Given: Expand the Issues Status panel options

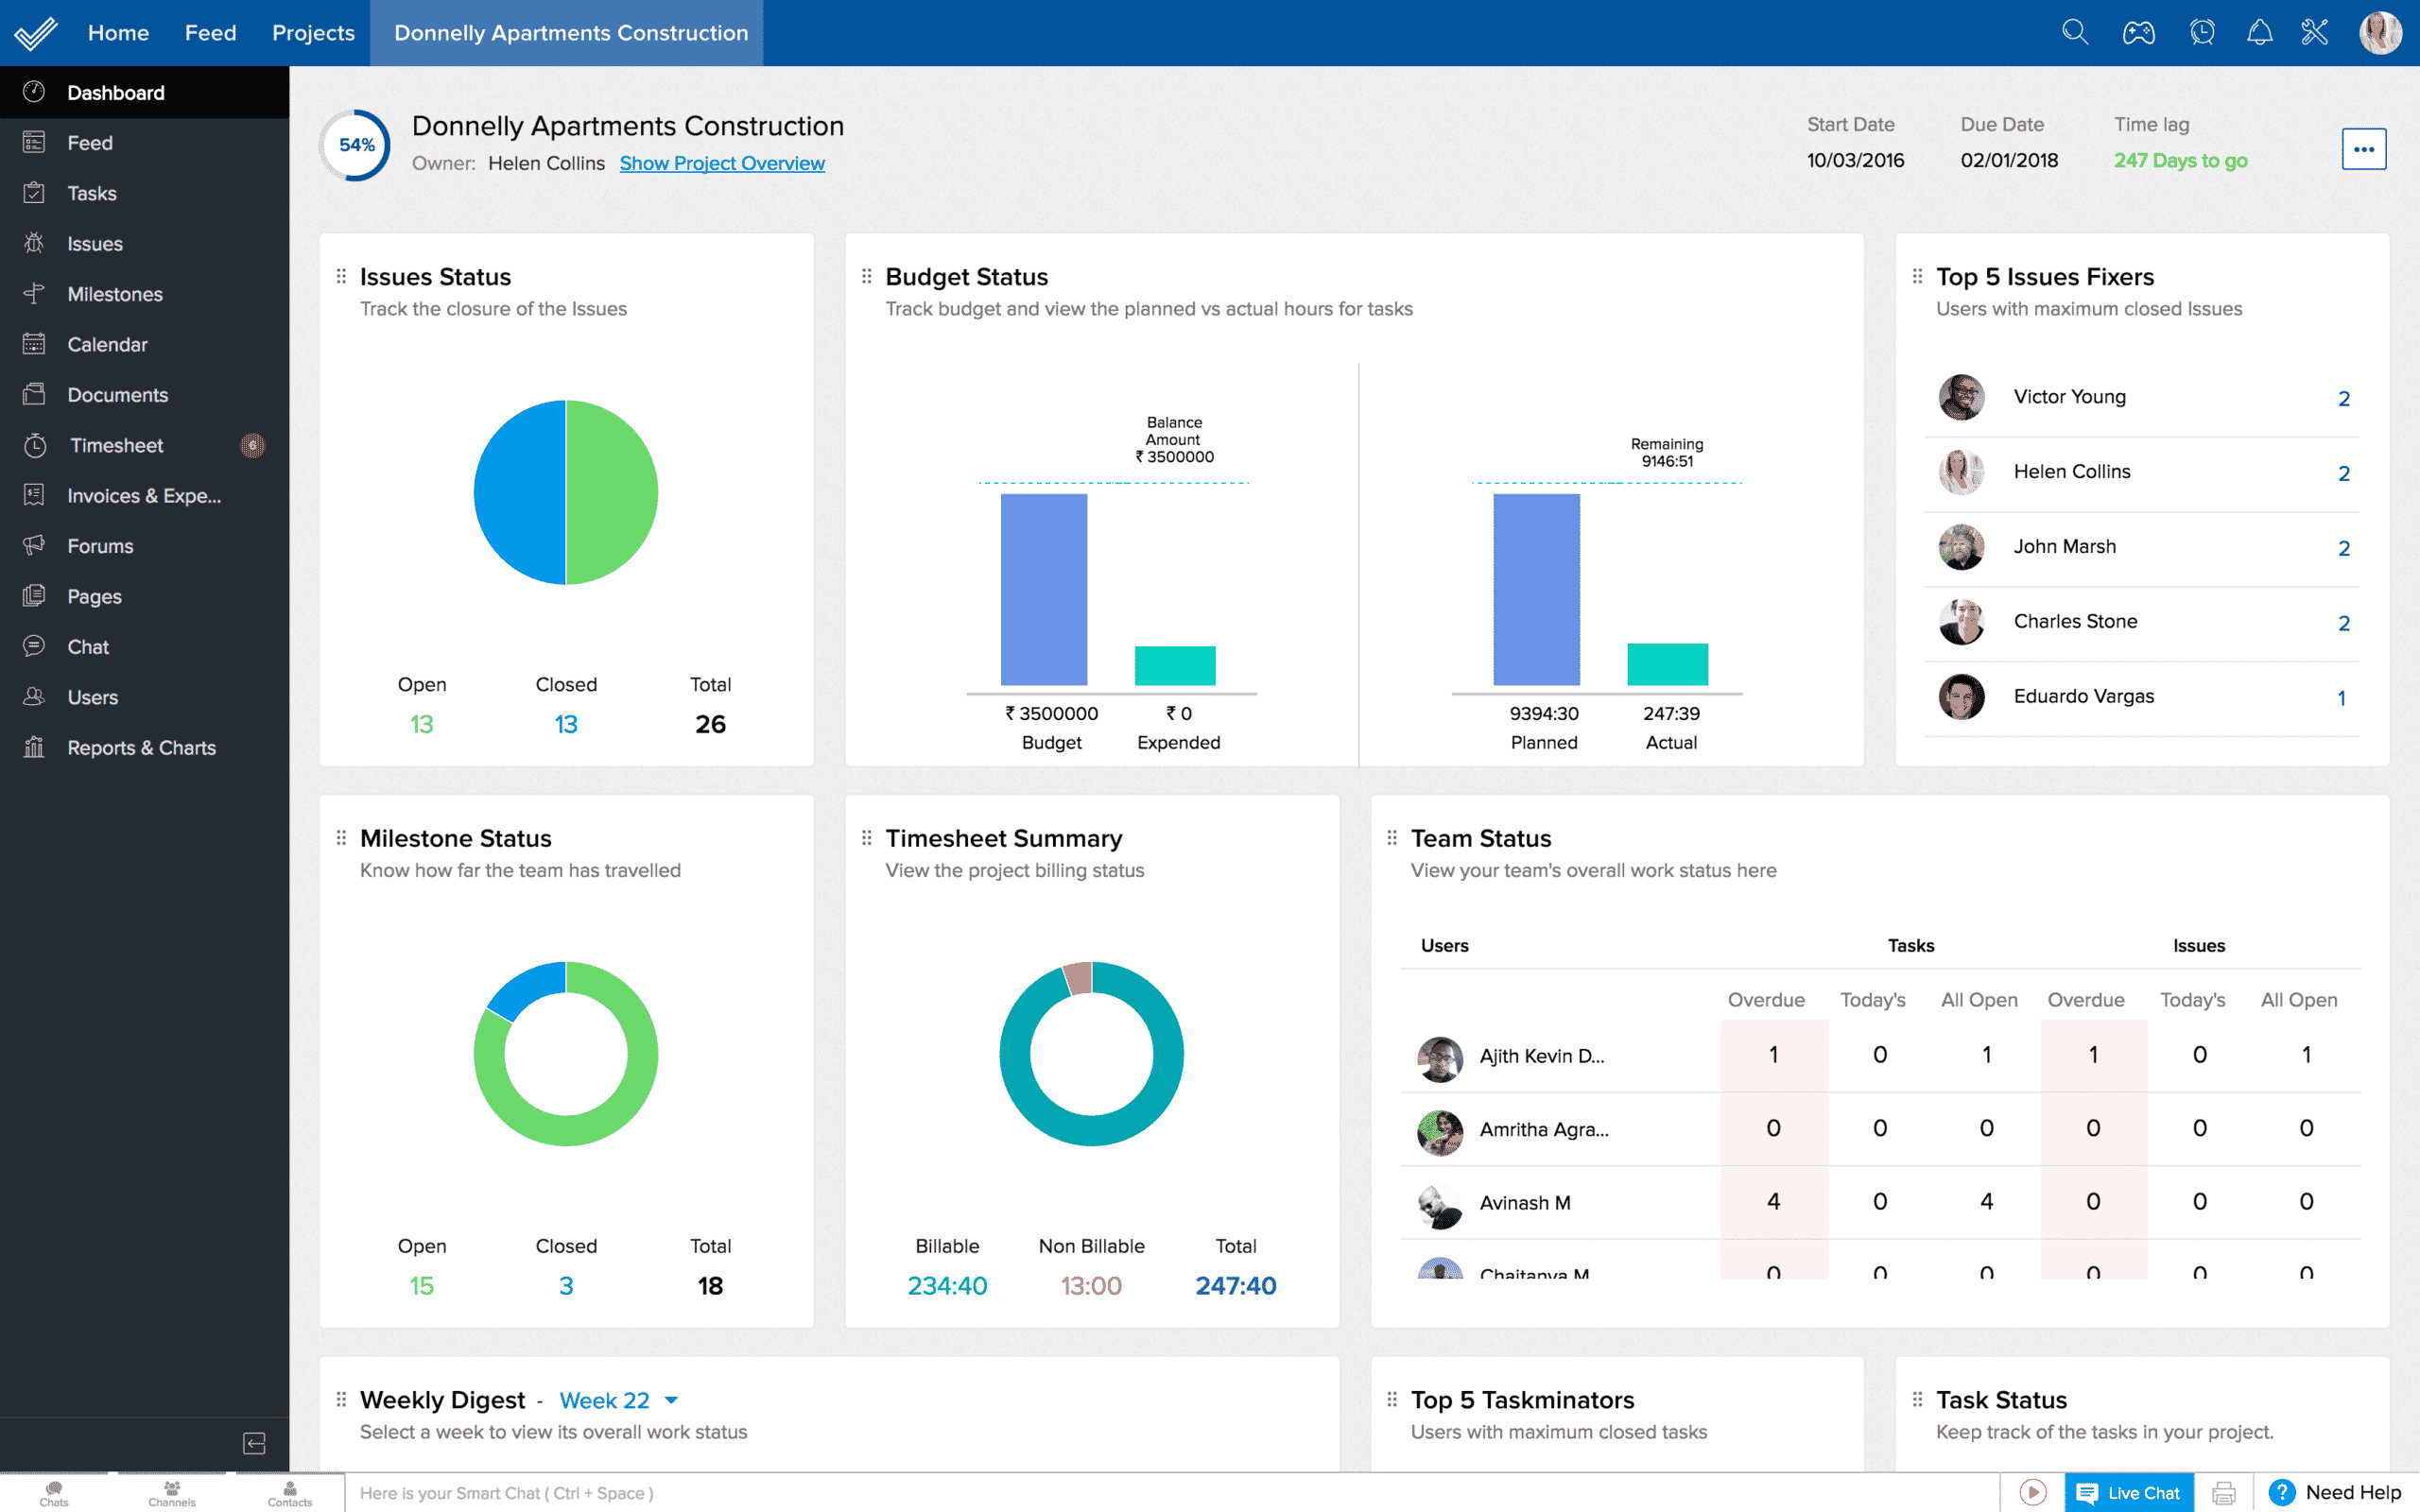Looking at the screenshot, I should (341, 275).
